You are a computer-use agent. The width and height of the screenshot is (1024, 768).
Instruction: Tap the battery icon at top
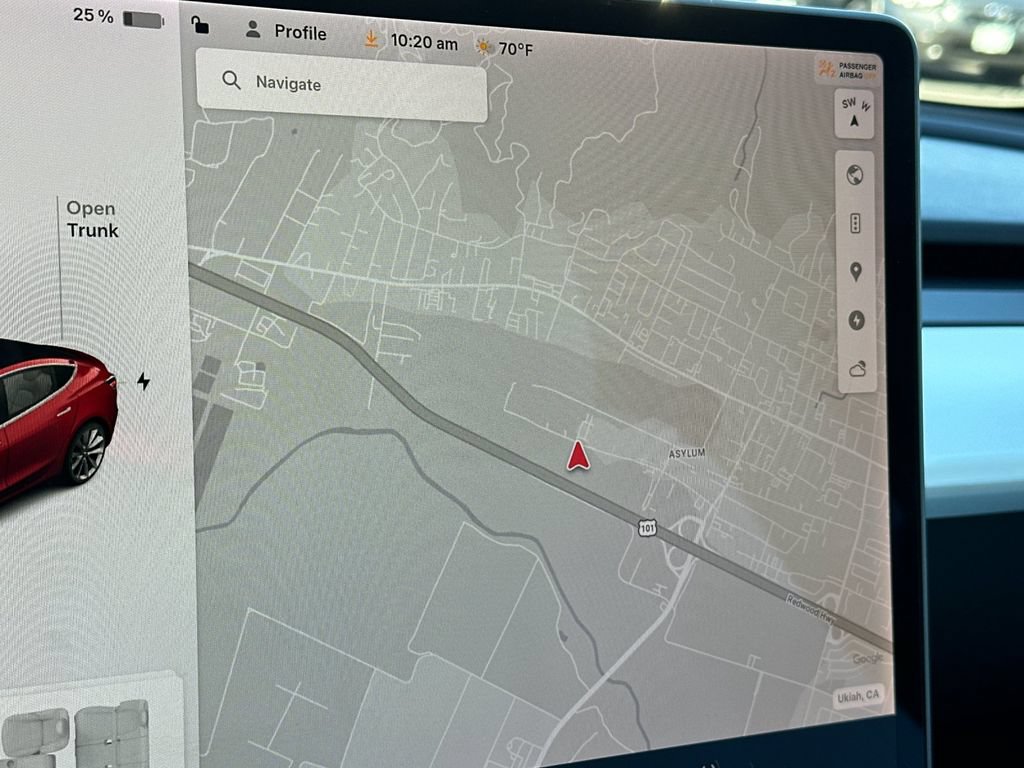pos(143,20)
